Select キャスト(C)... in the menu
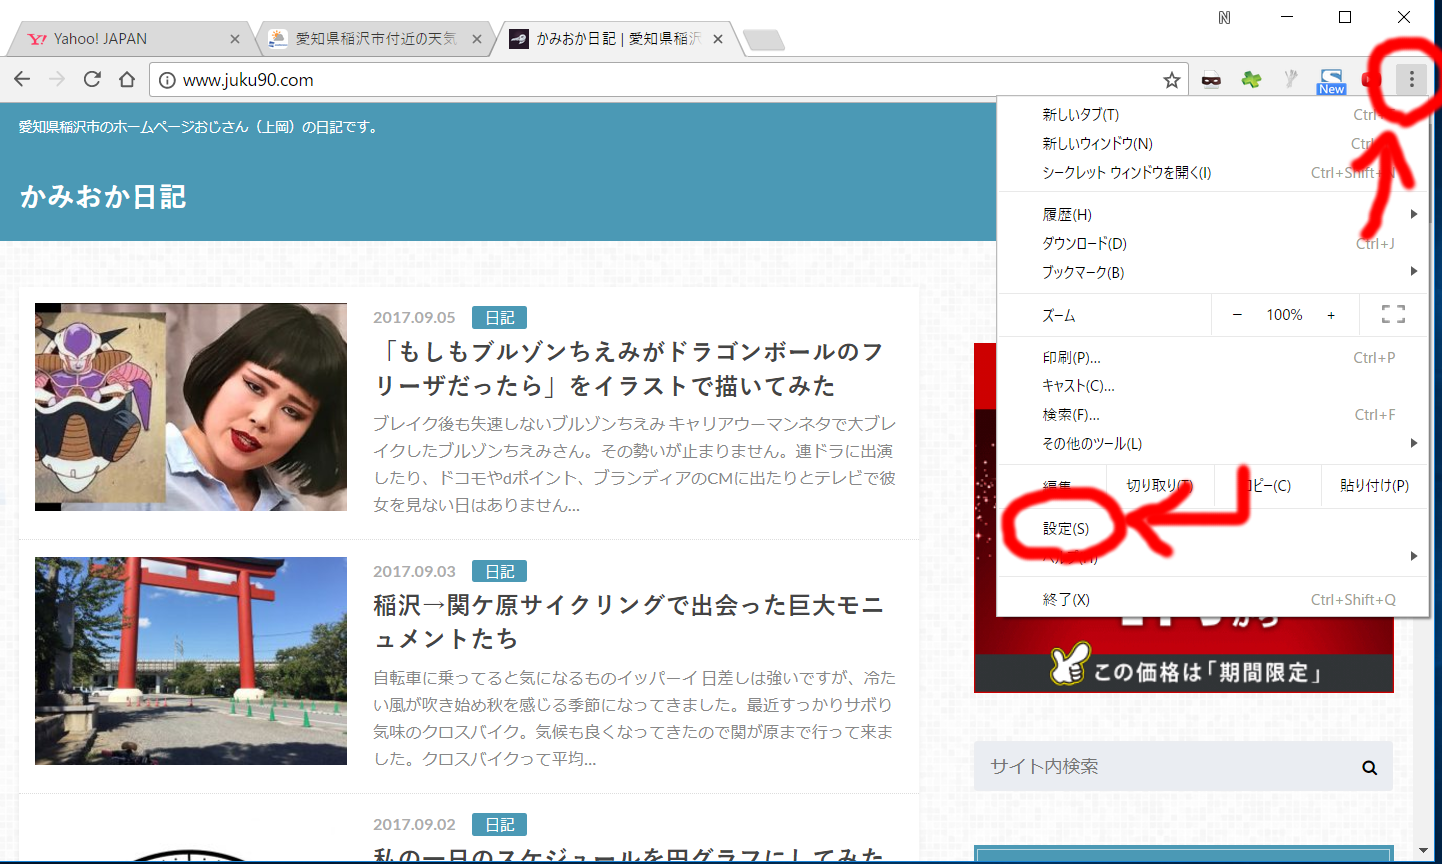The width and height of the screenshot is (1442, 864). (1212, 386)
